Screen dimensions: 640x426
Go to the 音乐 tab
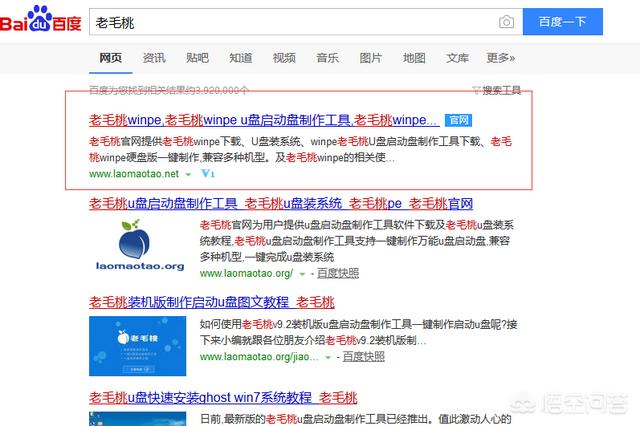[327, 58]
